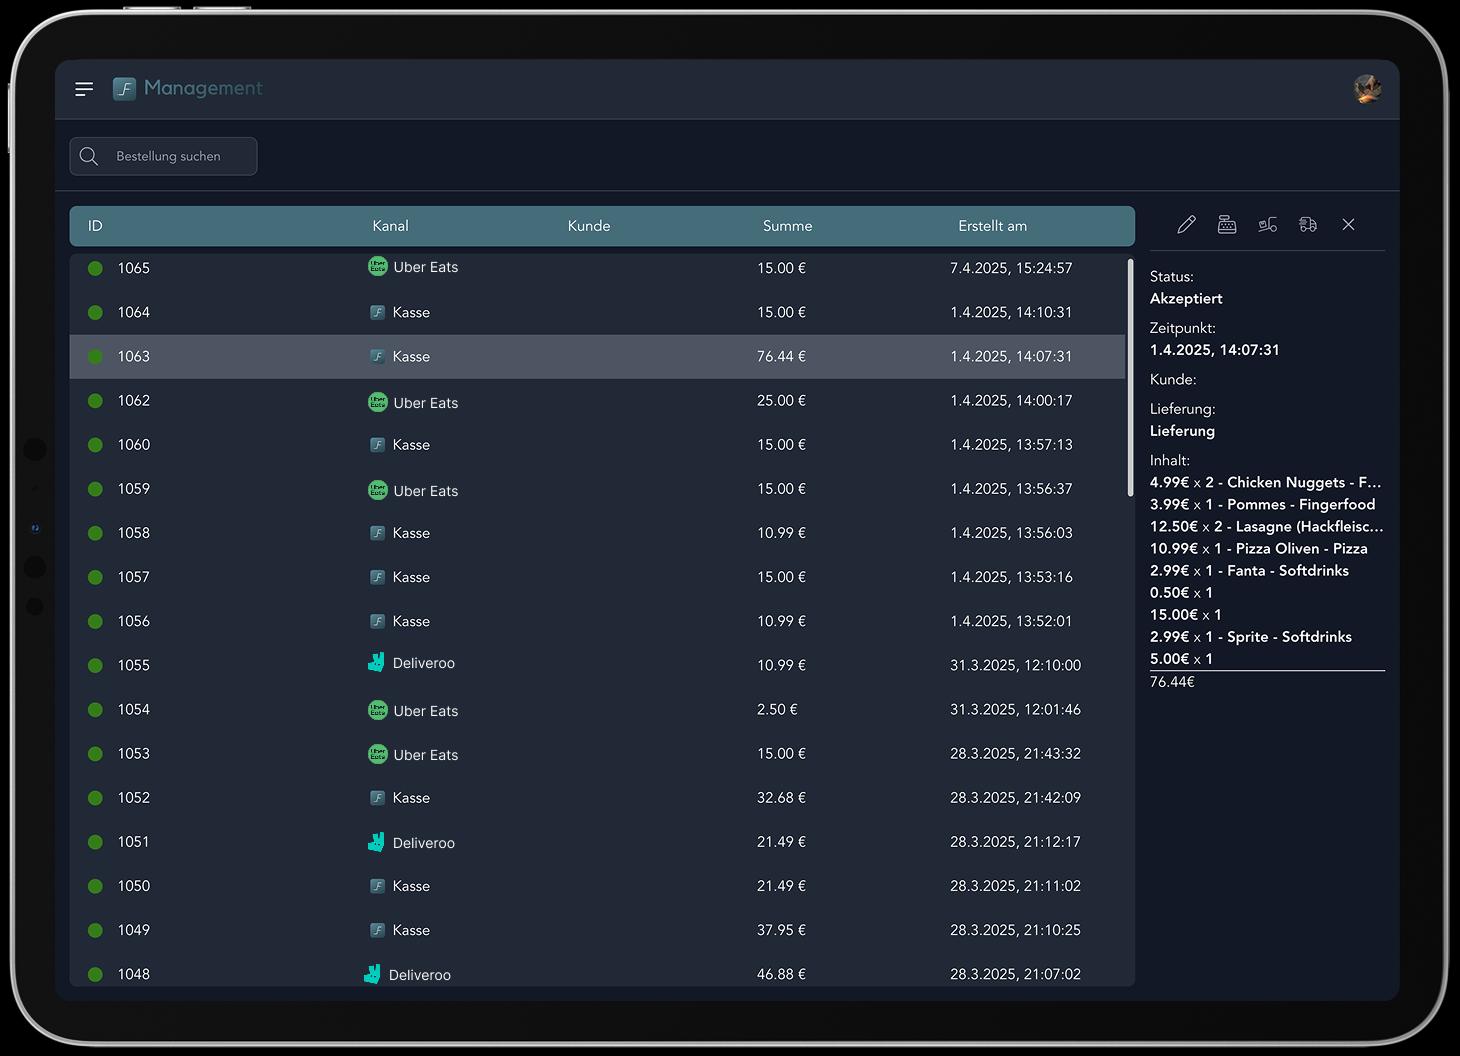Image resolution: width=1460 pixels, height=1056 pixels.
Task: Click the 25.00 € sum of order 1062
Action: (781, 400)
